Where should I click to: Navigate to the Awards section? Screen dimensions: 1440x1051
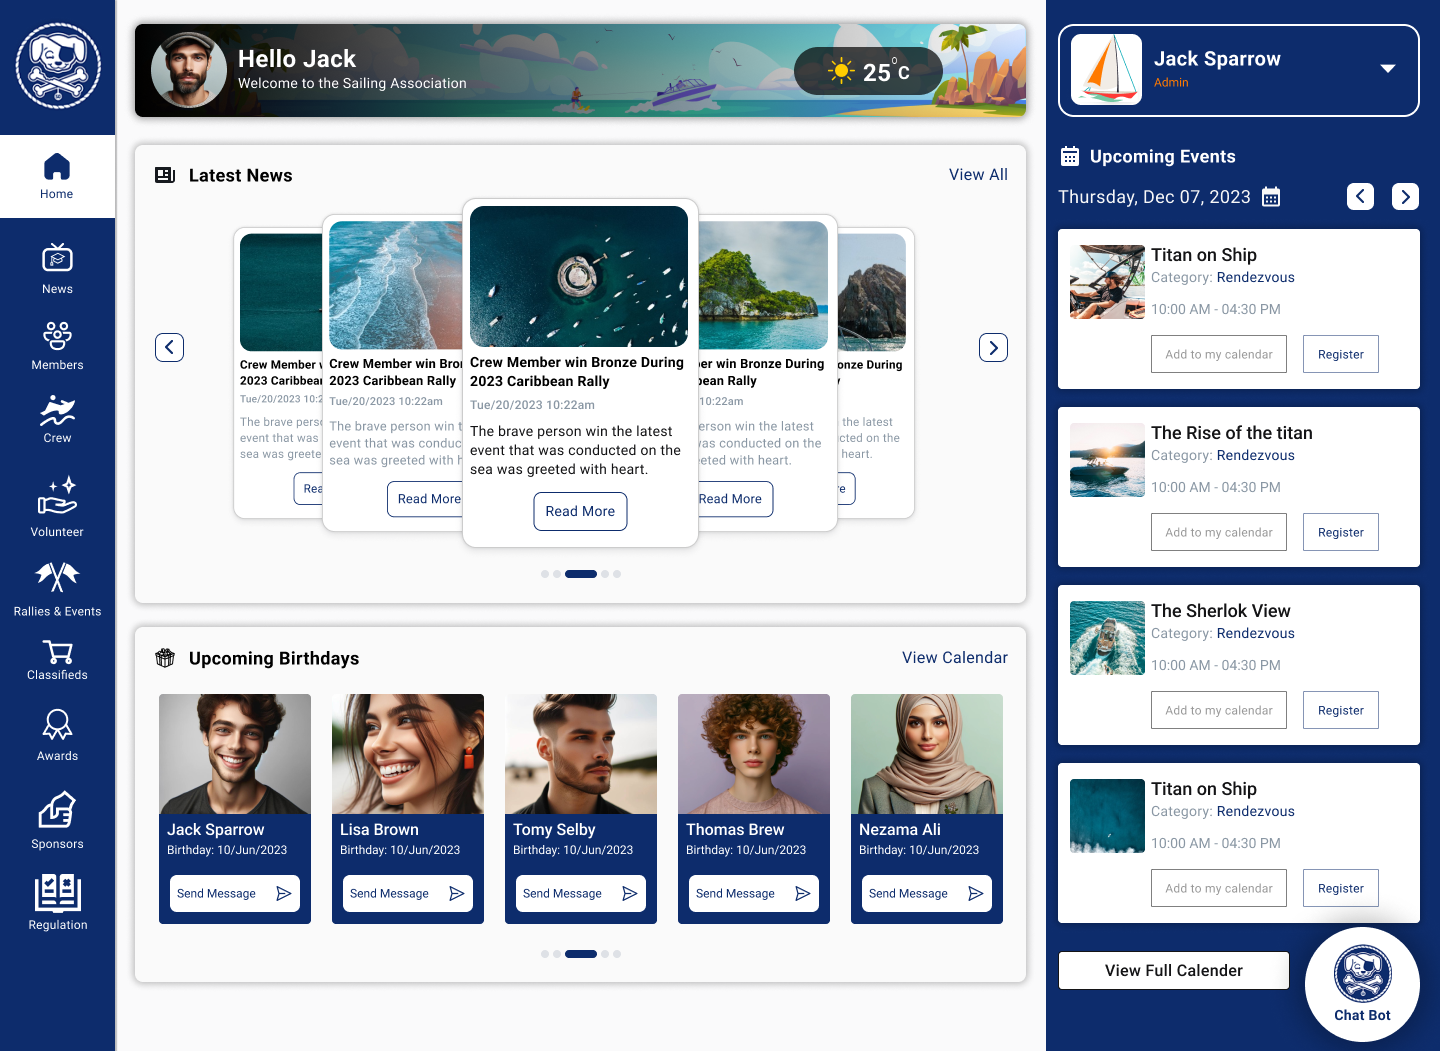pyautogui.click(x=57, y=735)
